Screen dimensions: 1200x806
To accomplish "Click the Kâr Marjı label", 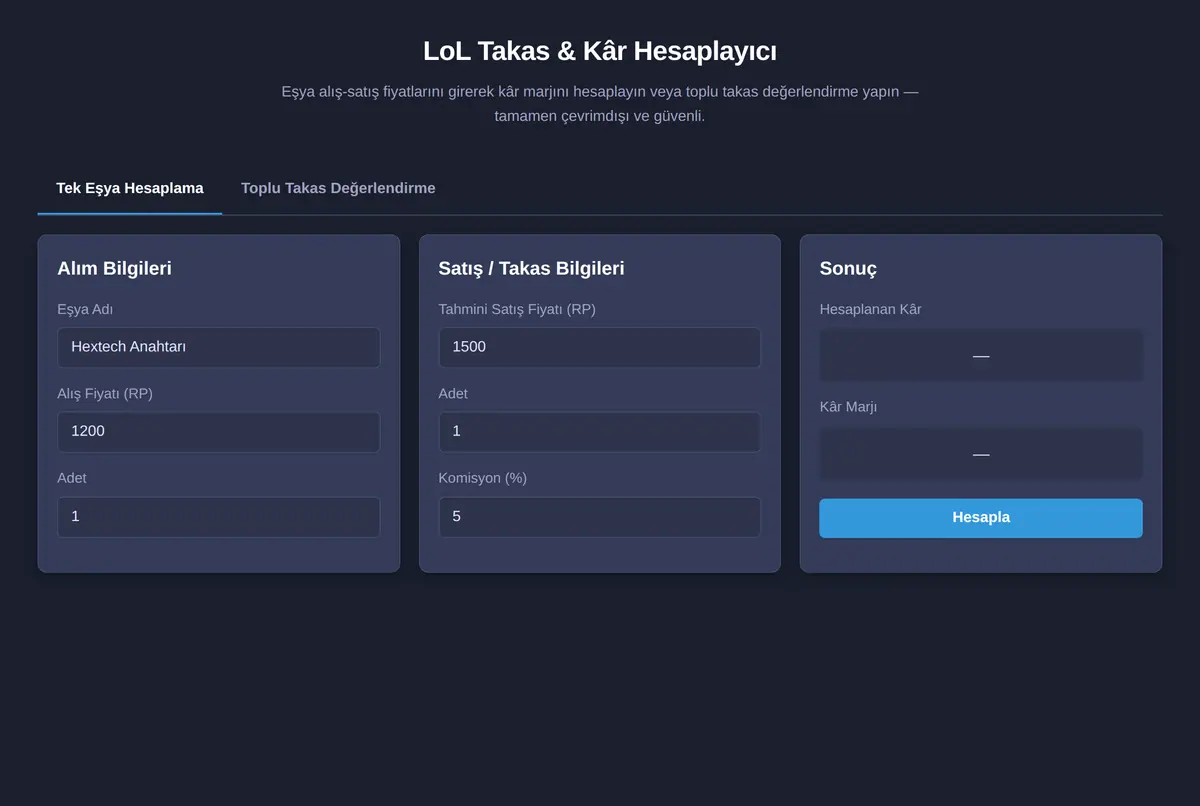I will coord(848,407).
